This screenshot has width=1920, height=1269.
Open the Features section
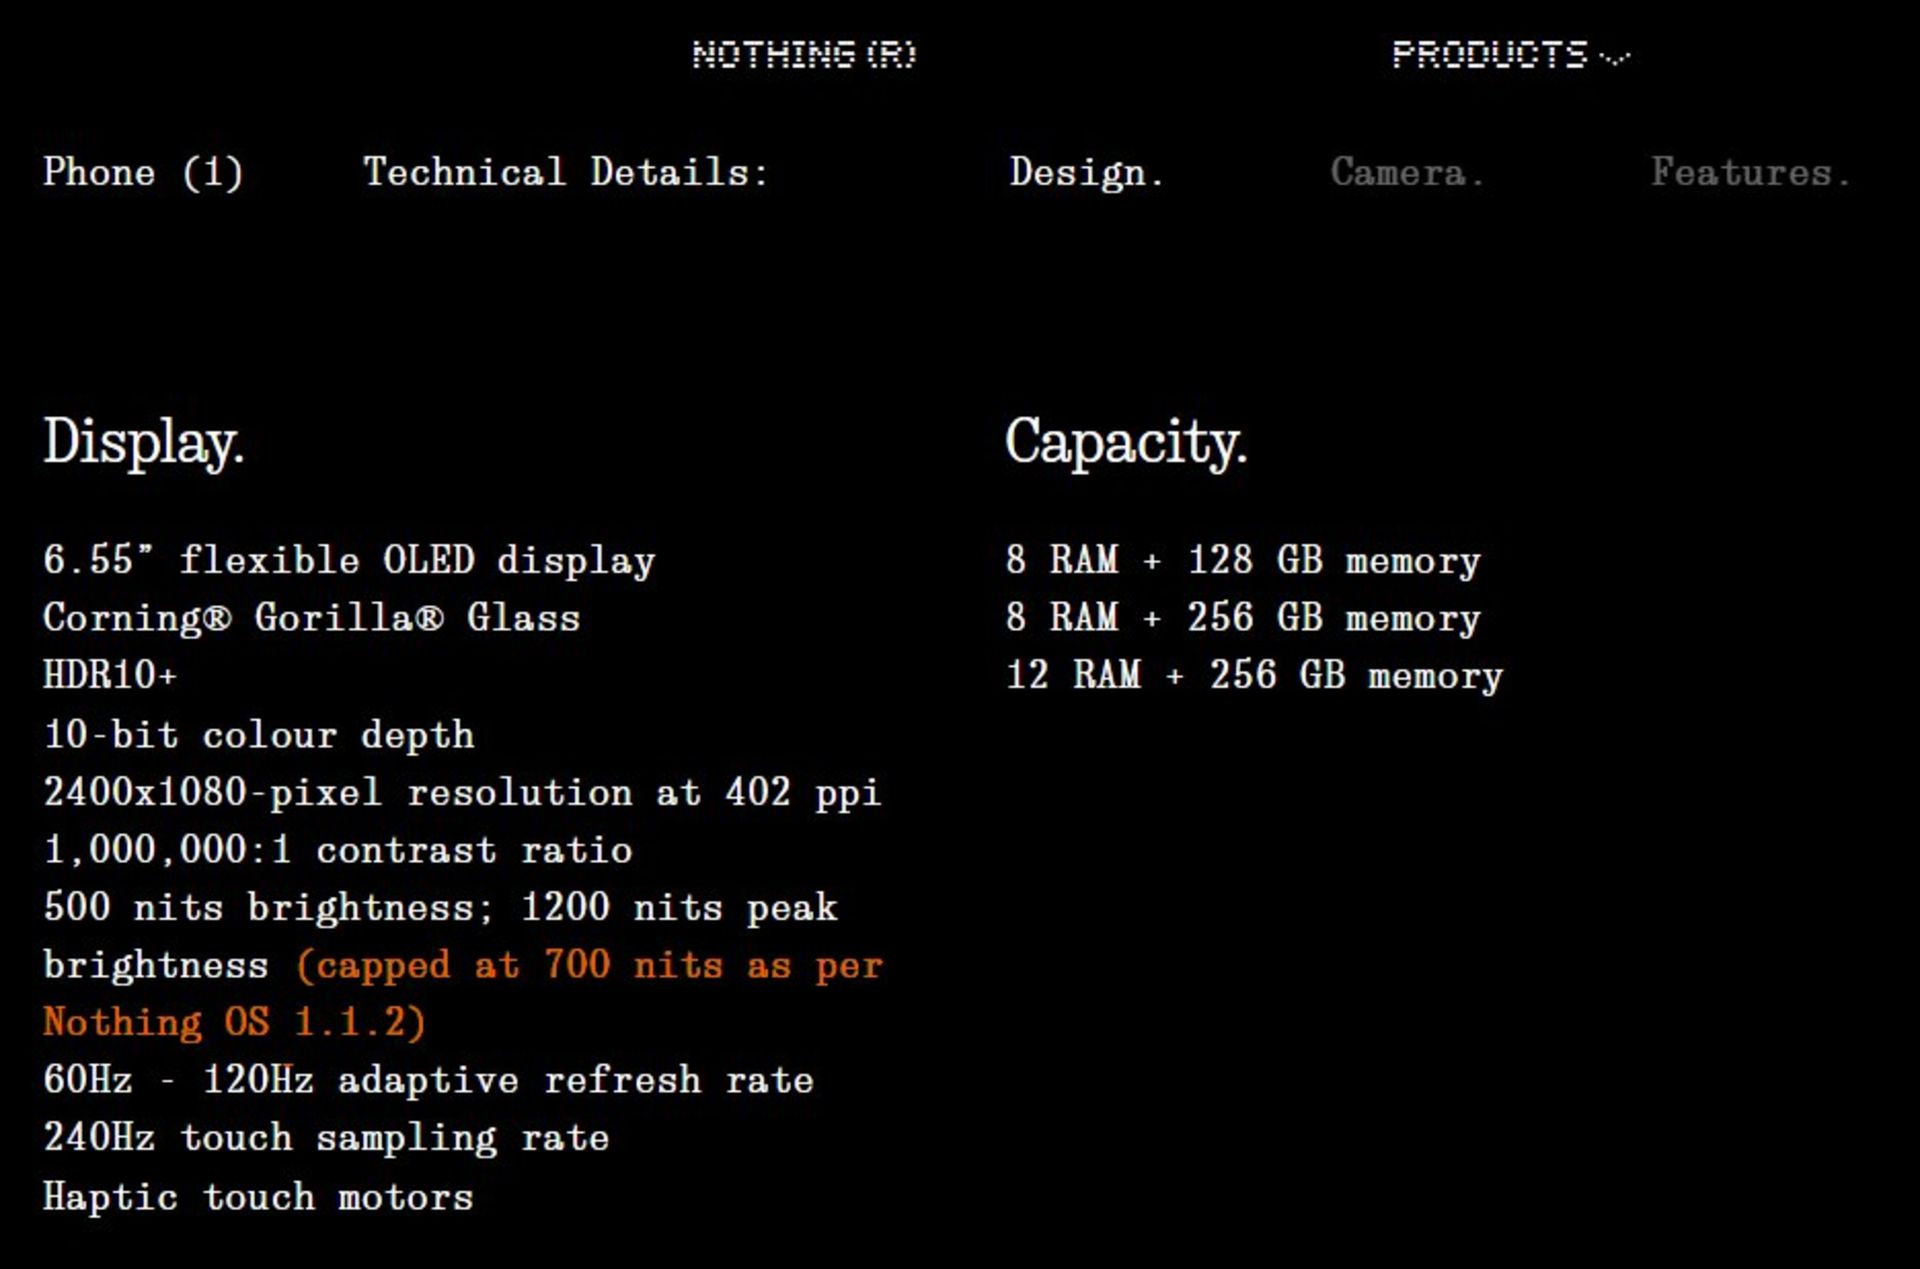point(1750,172)
